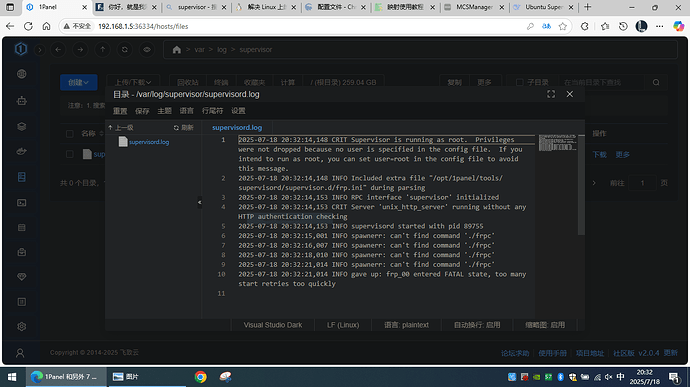Open the 主题 theme dropdown
The height and width of the screenshot is (387, 690).
[x=164, y=111]
